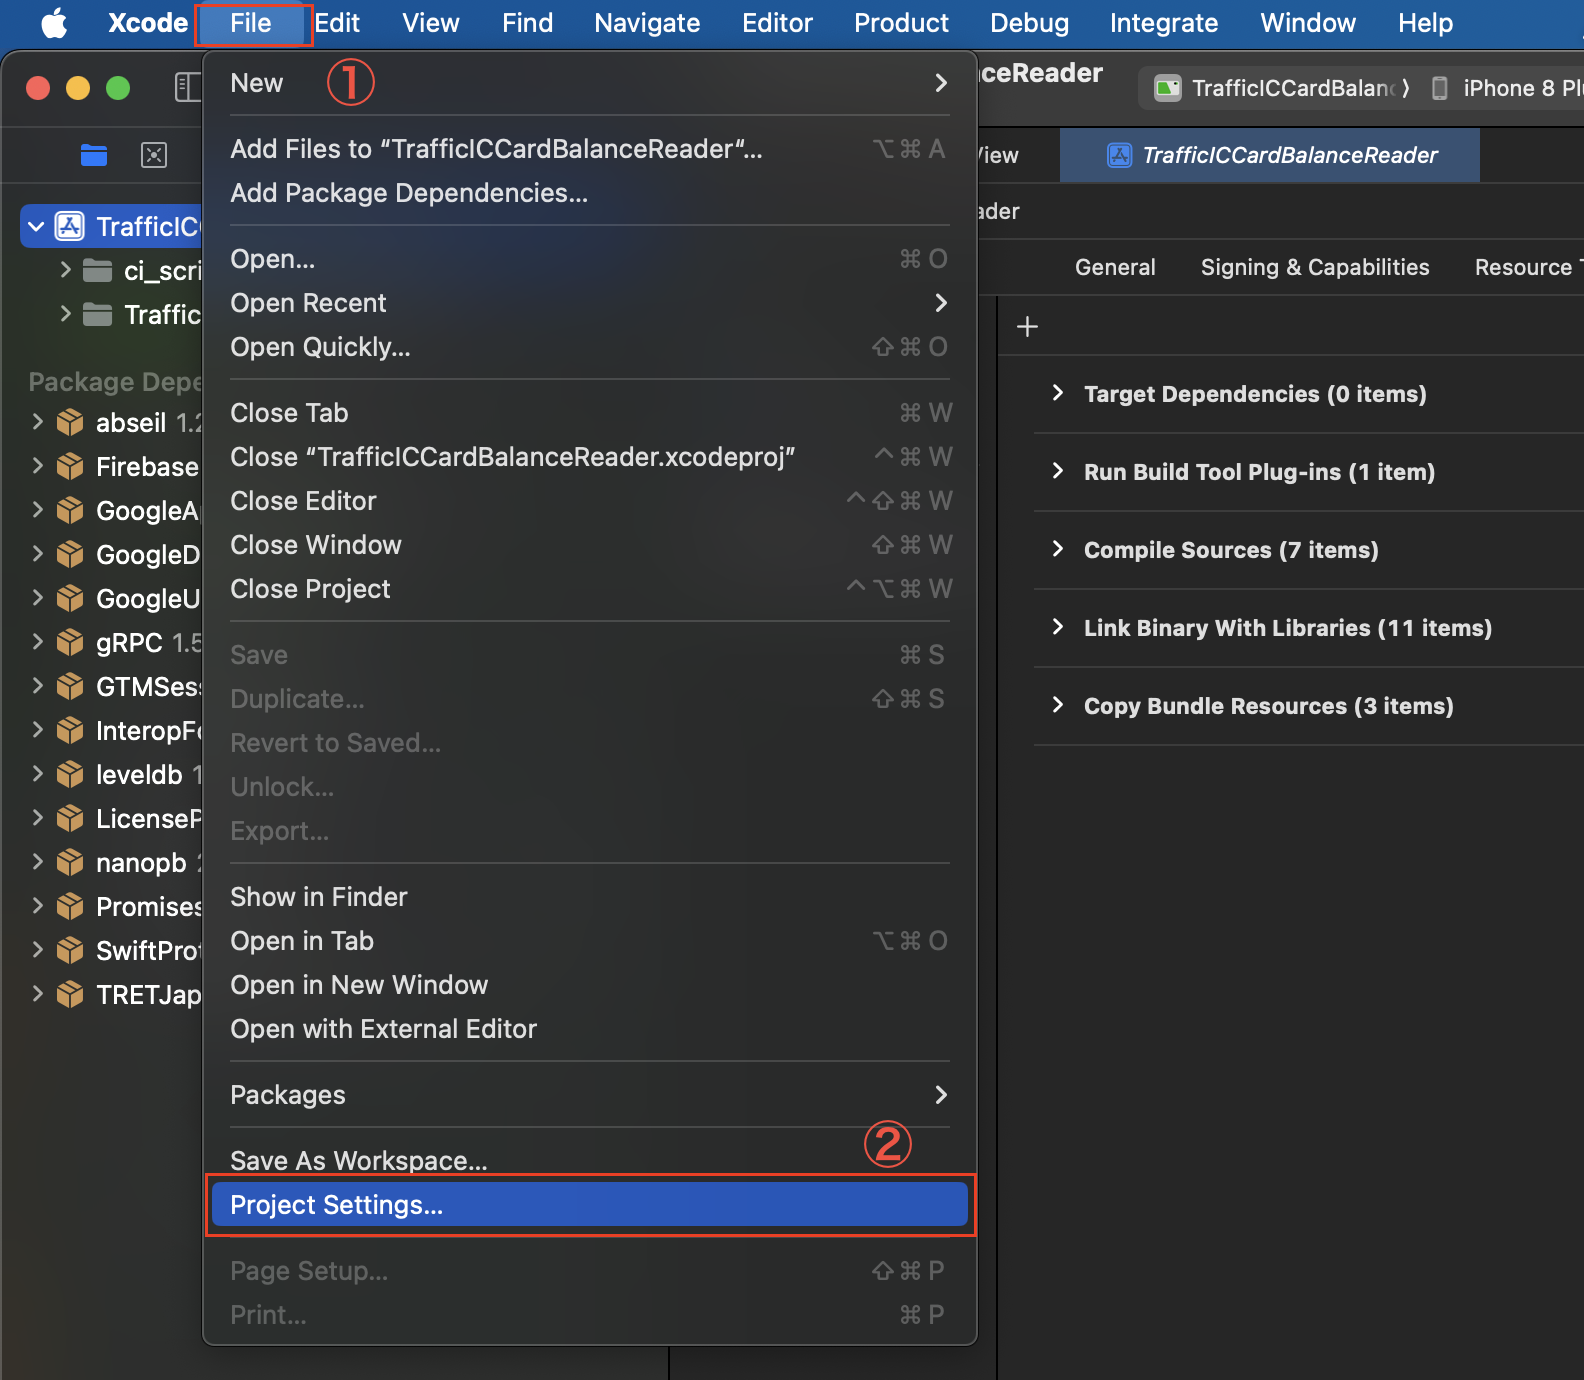Open the File menu

251,23
